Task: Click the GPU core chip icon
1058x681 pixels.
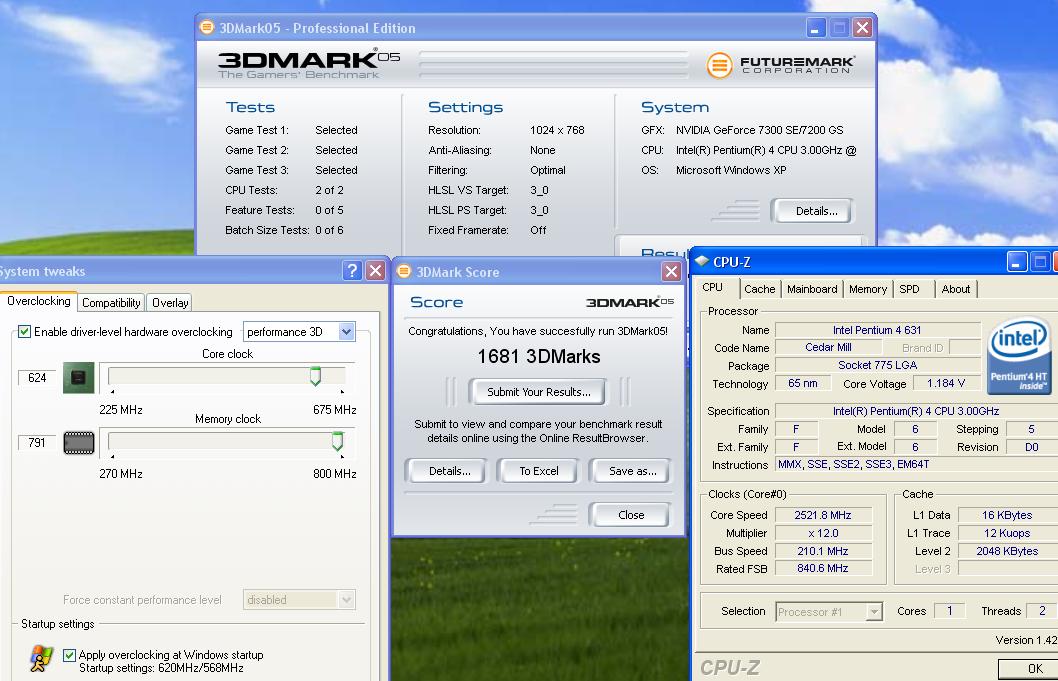Action: [x=78, y=378]
